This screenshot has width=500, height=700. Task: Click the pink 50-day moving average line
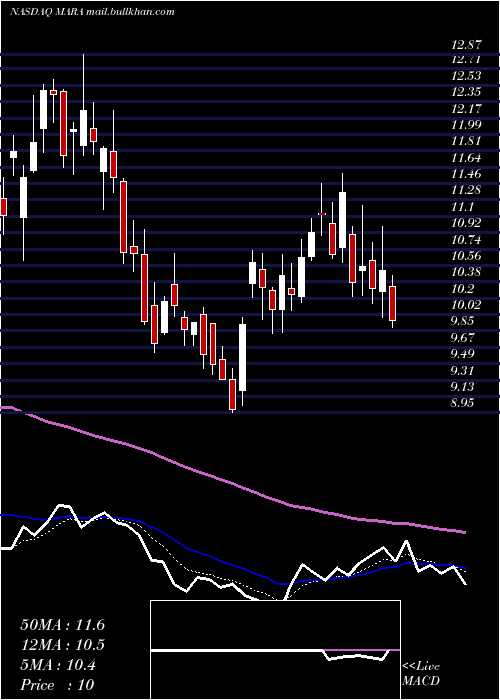pyautogui.click(x=232, y=483)
